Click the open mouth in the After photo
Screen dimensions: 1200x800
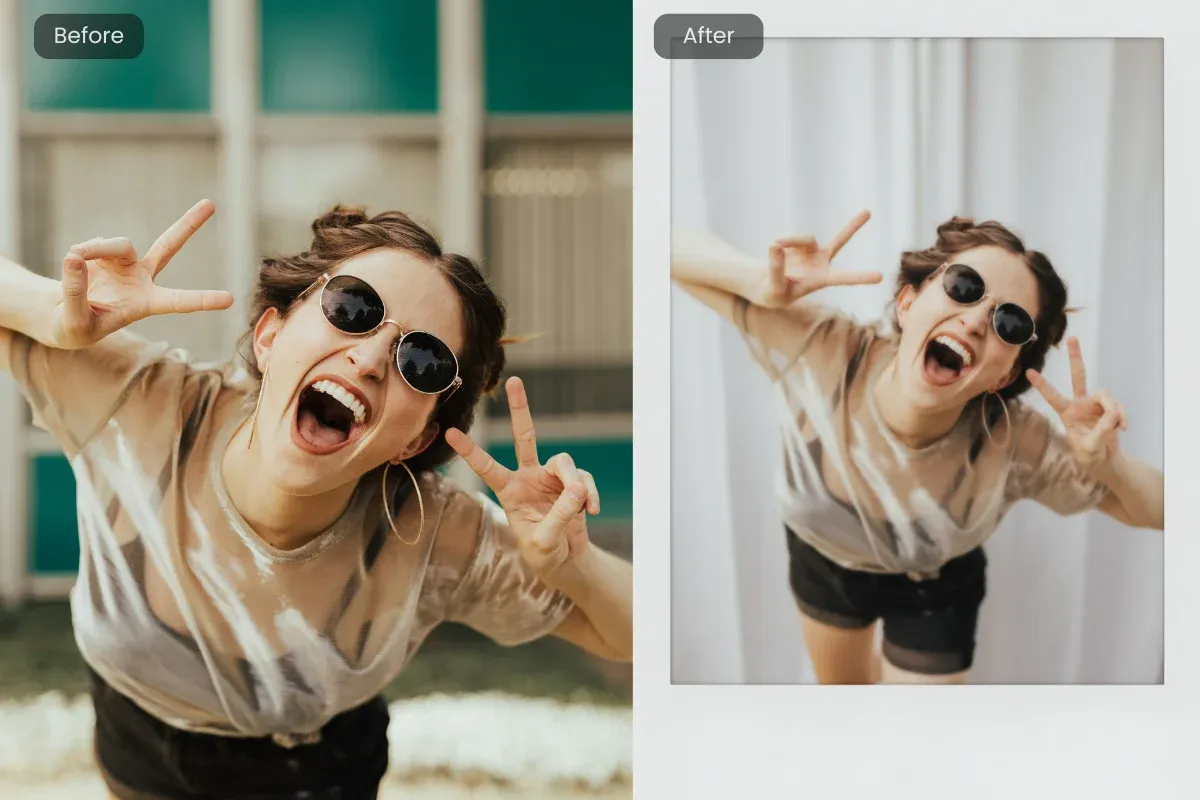[x=945, y=358]
